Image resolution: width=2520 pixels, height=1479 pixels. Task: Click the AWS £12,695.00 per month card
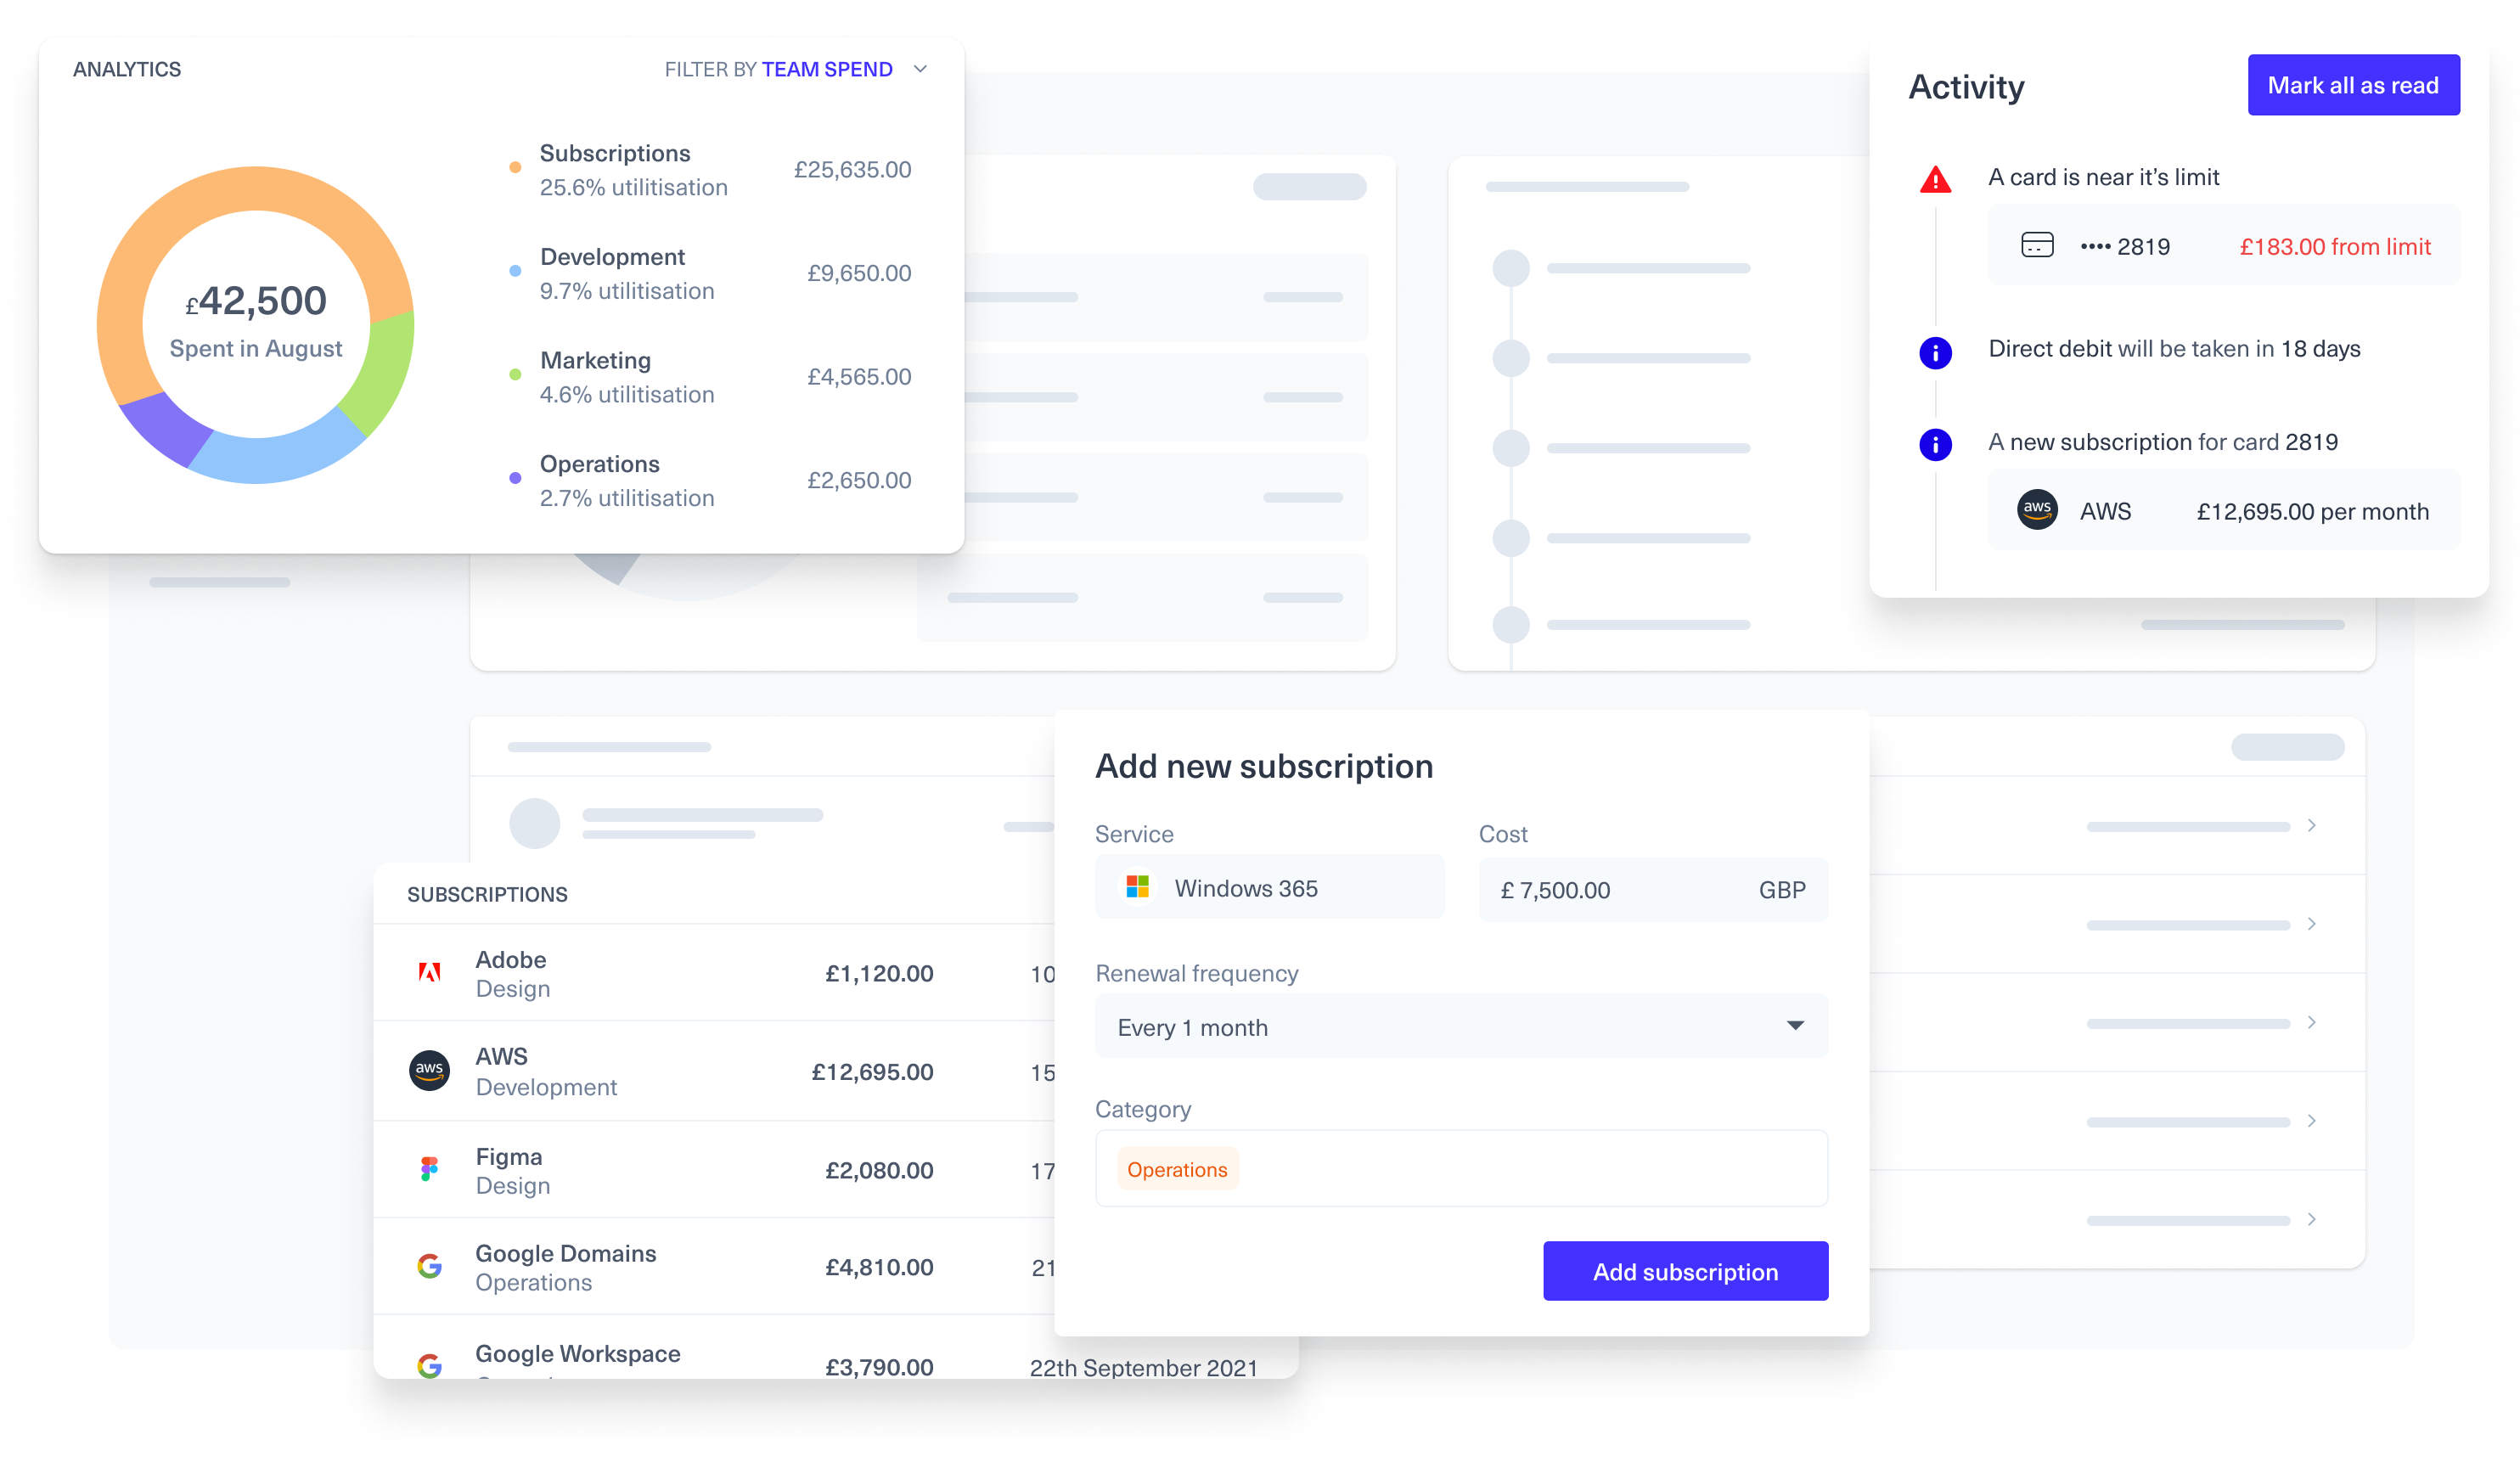tap(2223, 510)
